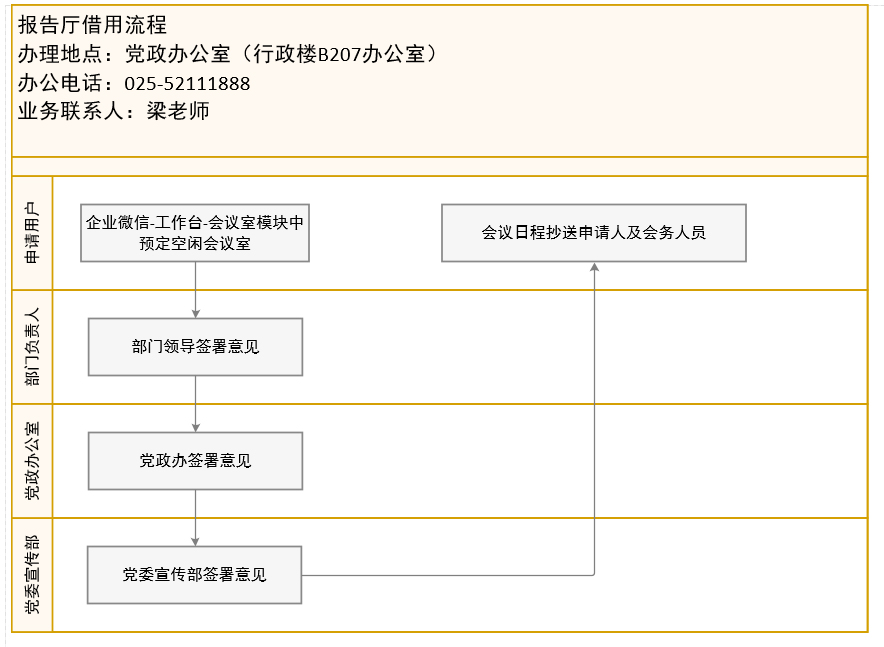
Task: Click the arrow entering 部门领导签署意见
Action: [196, 290]
